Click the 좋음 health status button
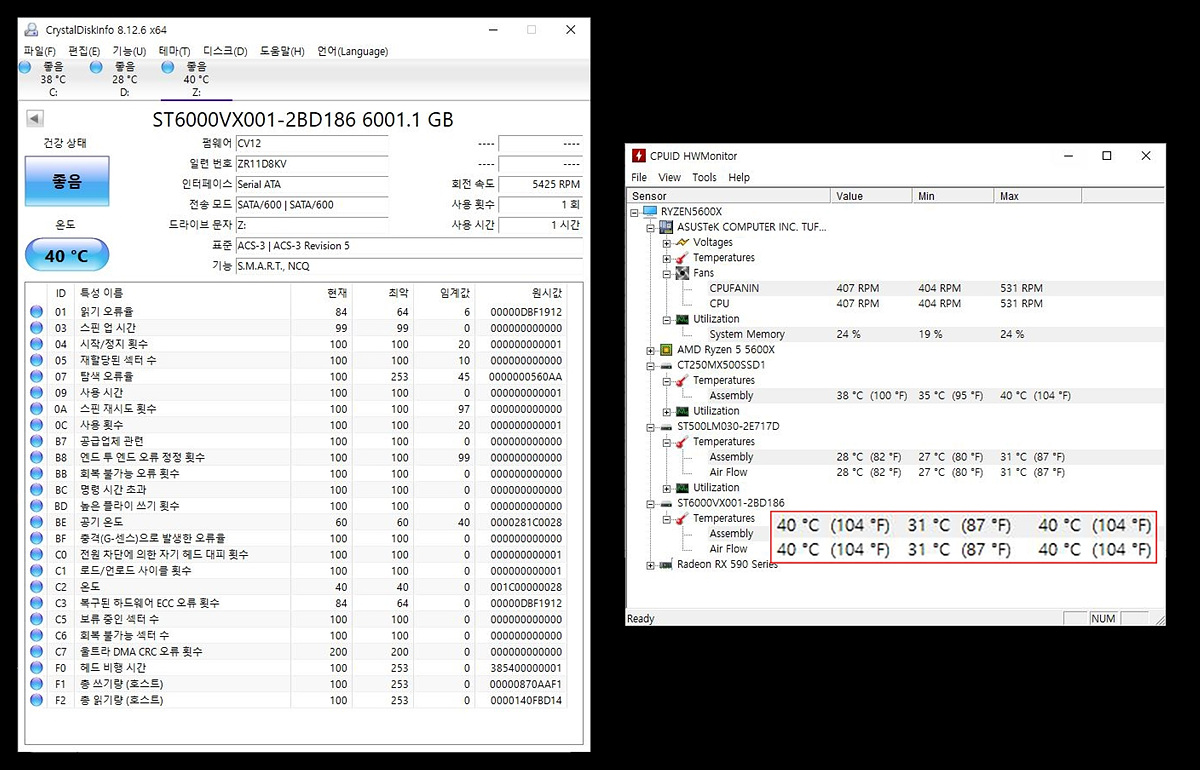Image resolution: width=1200 pixels, height=770 pixels. (x=67, y=181)
